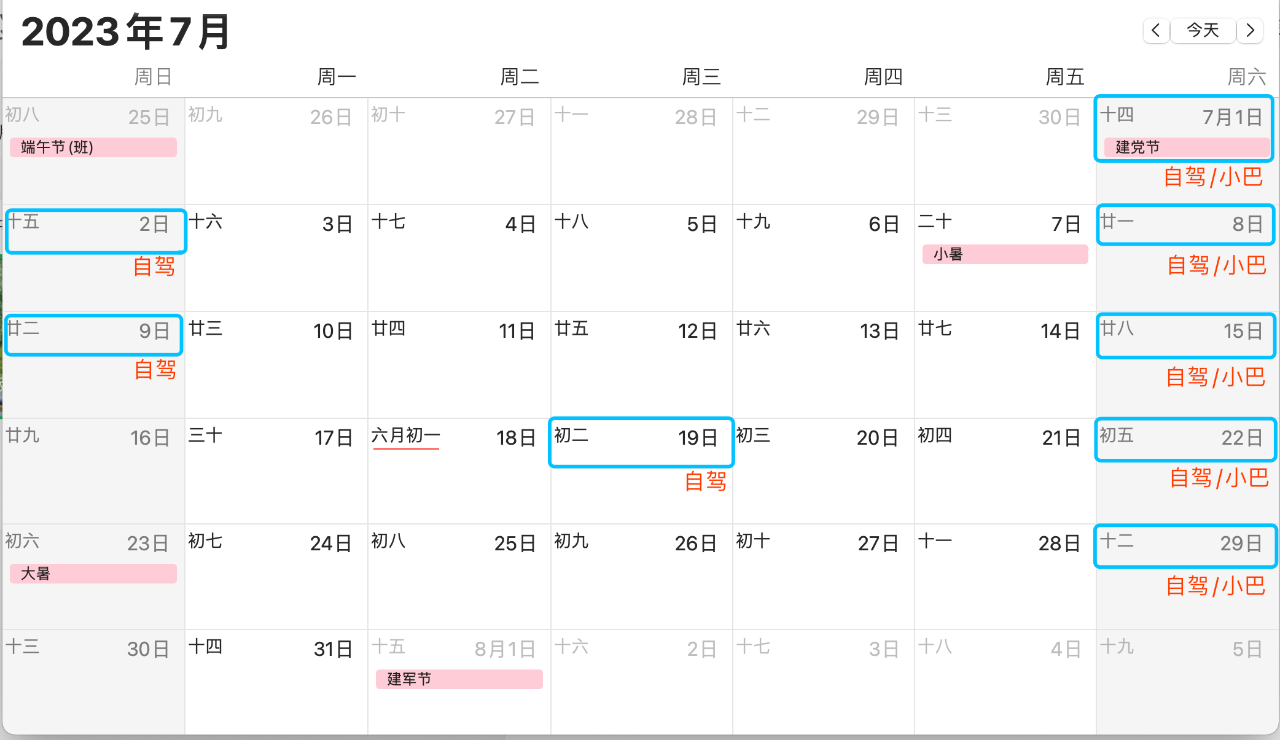Open the 建党节 event on July 1
The image size is (1280, 740).
pyautogui.click(x=1186, y=147)
